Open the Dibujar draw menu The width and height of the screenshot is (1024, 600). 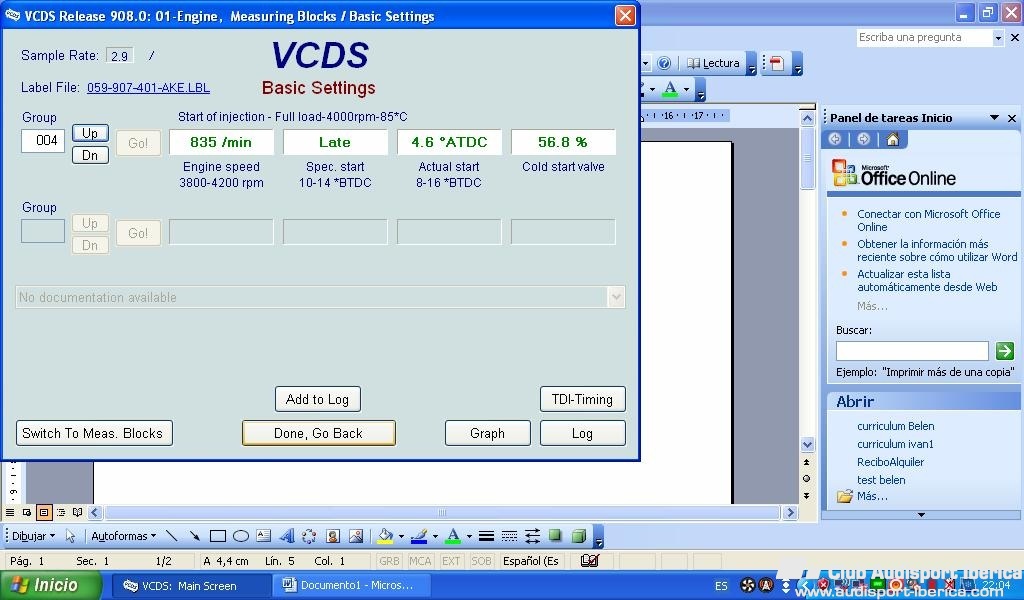tap(33, 536)
